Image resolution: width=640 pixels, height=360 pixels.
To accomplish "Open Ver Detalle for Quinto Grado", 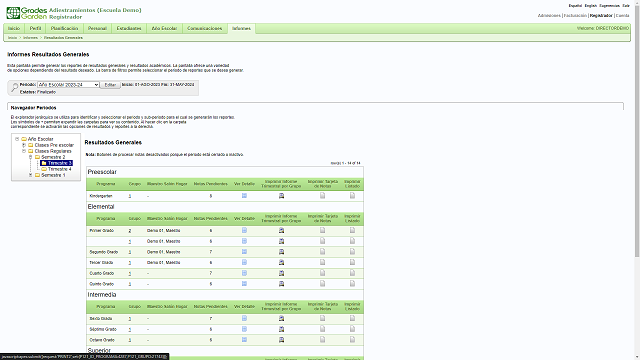I will click(244, 284).
